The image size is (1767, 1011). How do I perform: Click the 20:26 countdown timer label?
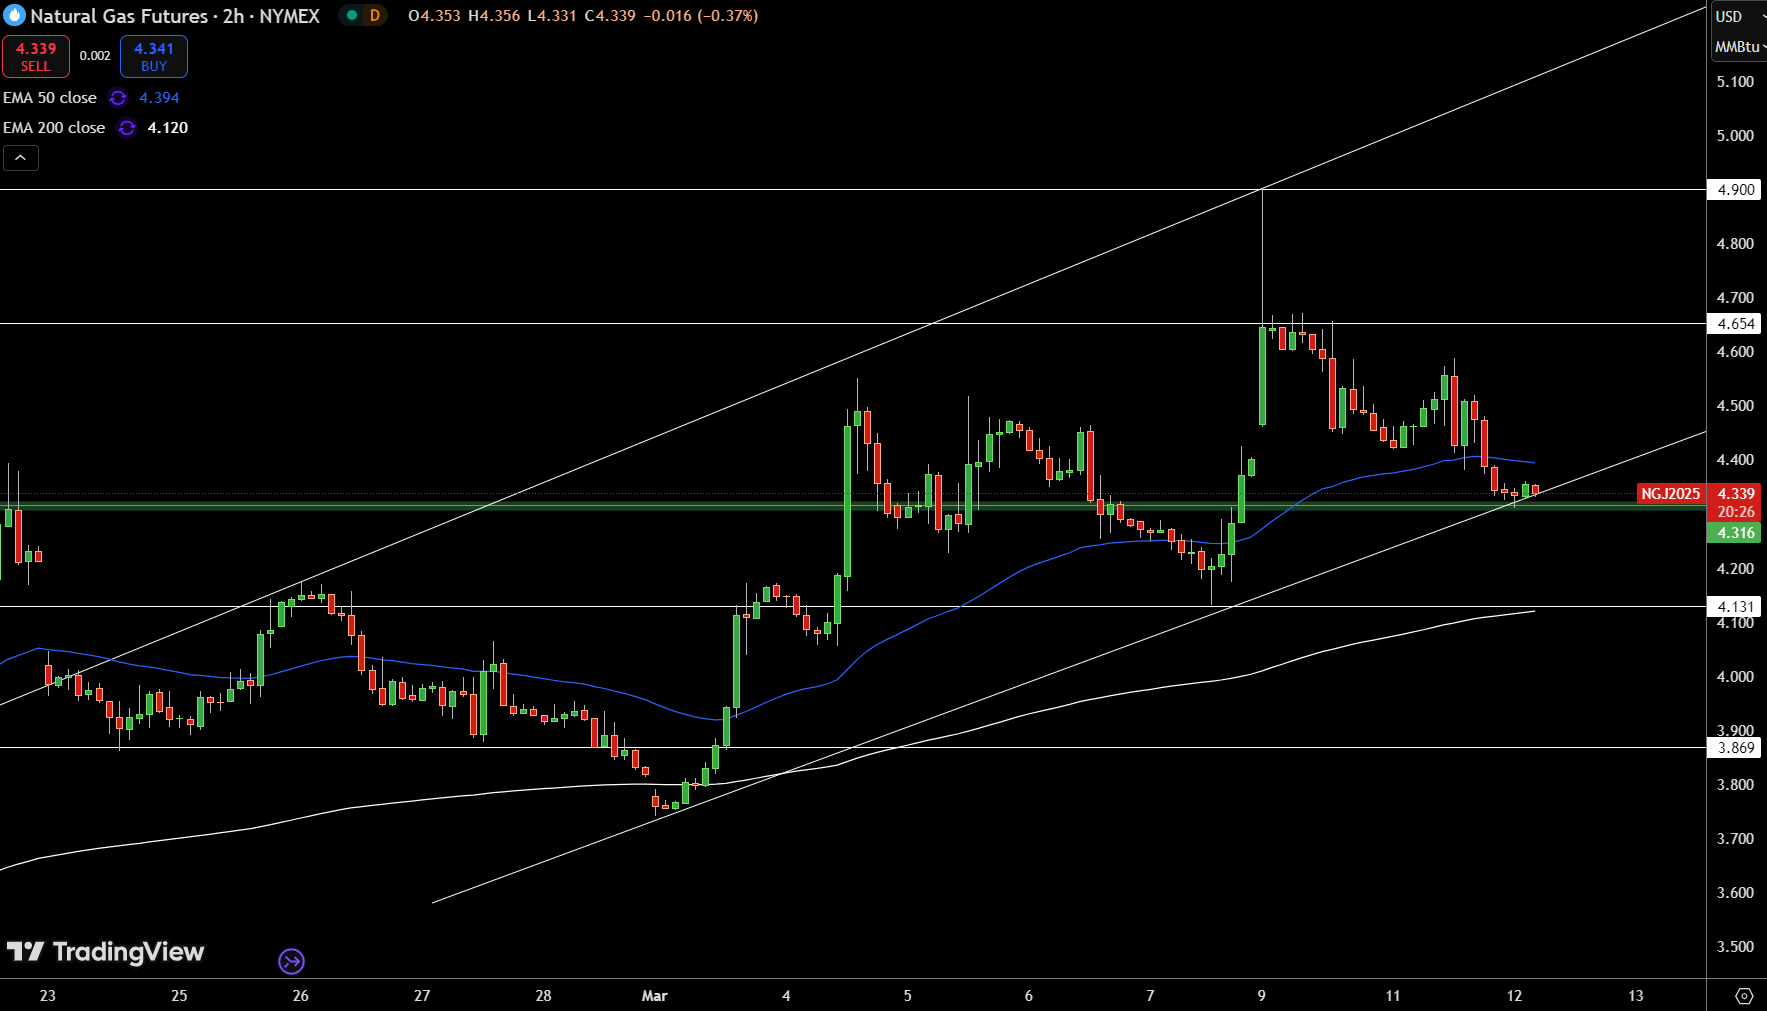click(x=1735, y=512)
